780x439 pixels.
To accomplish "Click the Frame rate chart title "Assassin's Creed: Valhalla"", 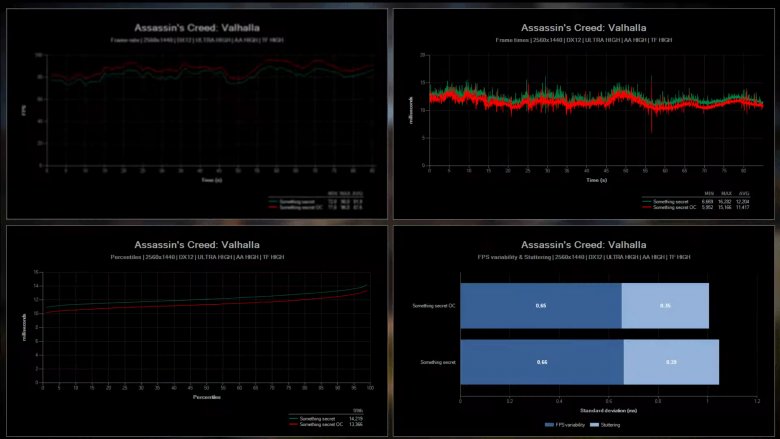I will point(196,28).
